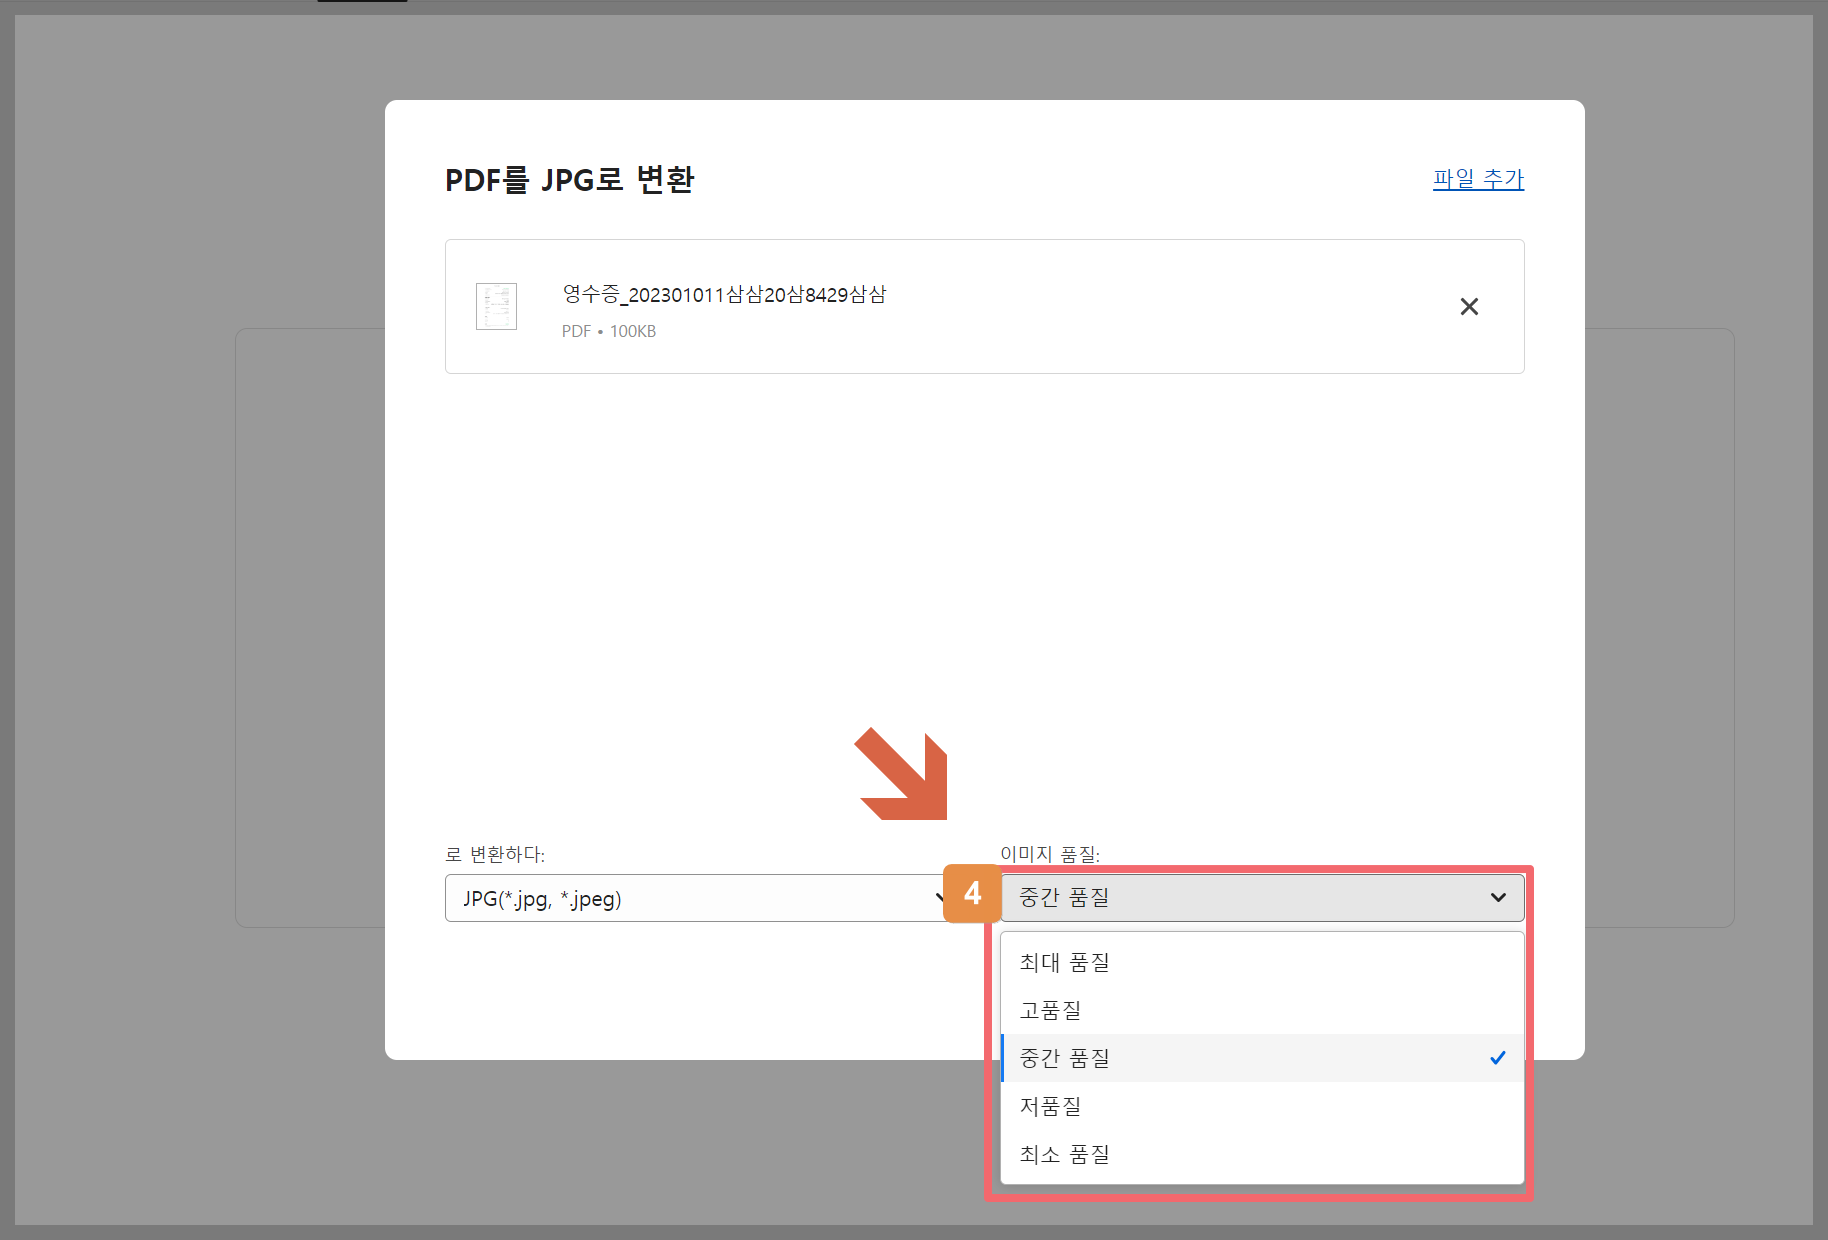Remove the 영수증 PDF file with X
The image size is (1828, 1240).
tap(1469, 307)
